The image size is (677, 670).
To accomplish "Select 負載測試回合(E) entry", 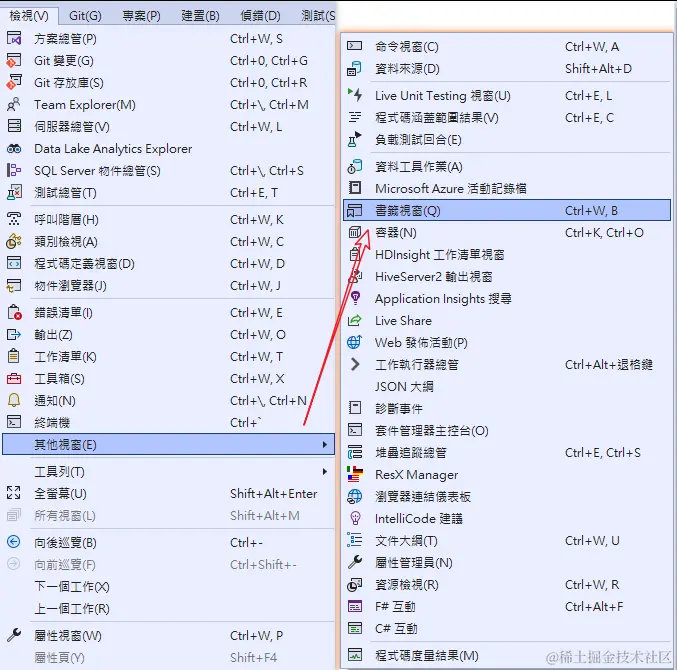I will [507, 139].
